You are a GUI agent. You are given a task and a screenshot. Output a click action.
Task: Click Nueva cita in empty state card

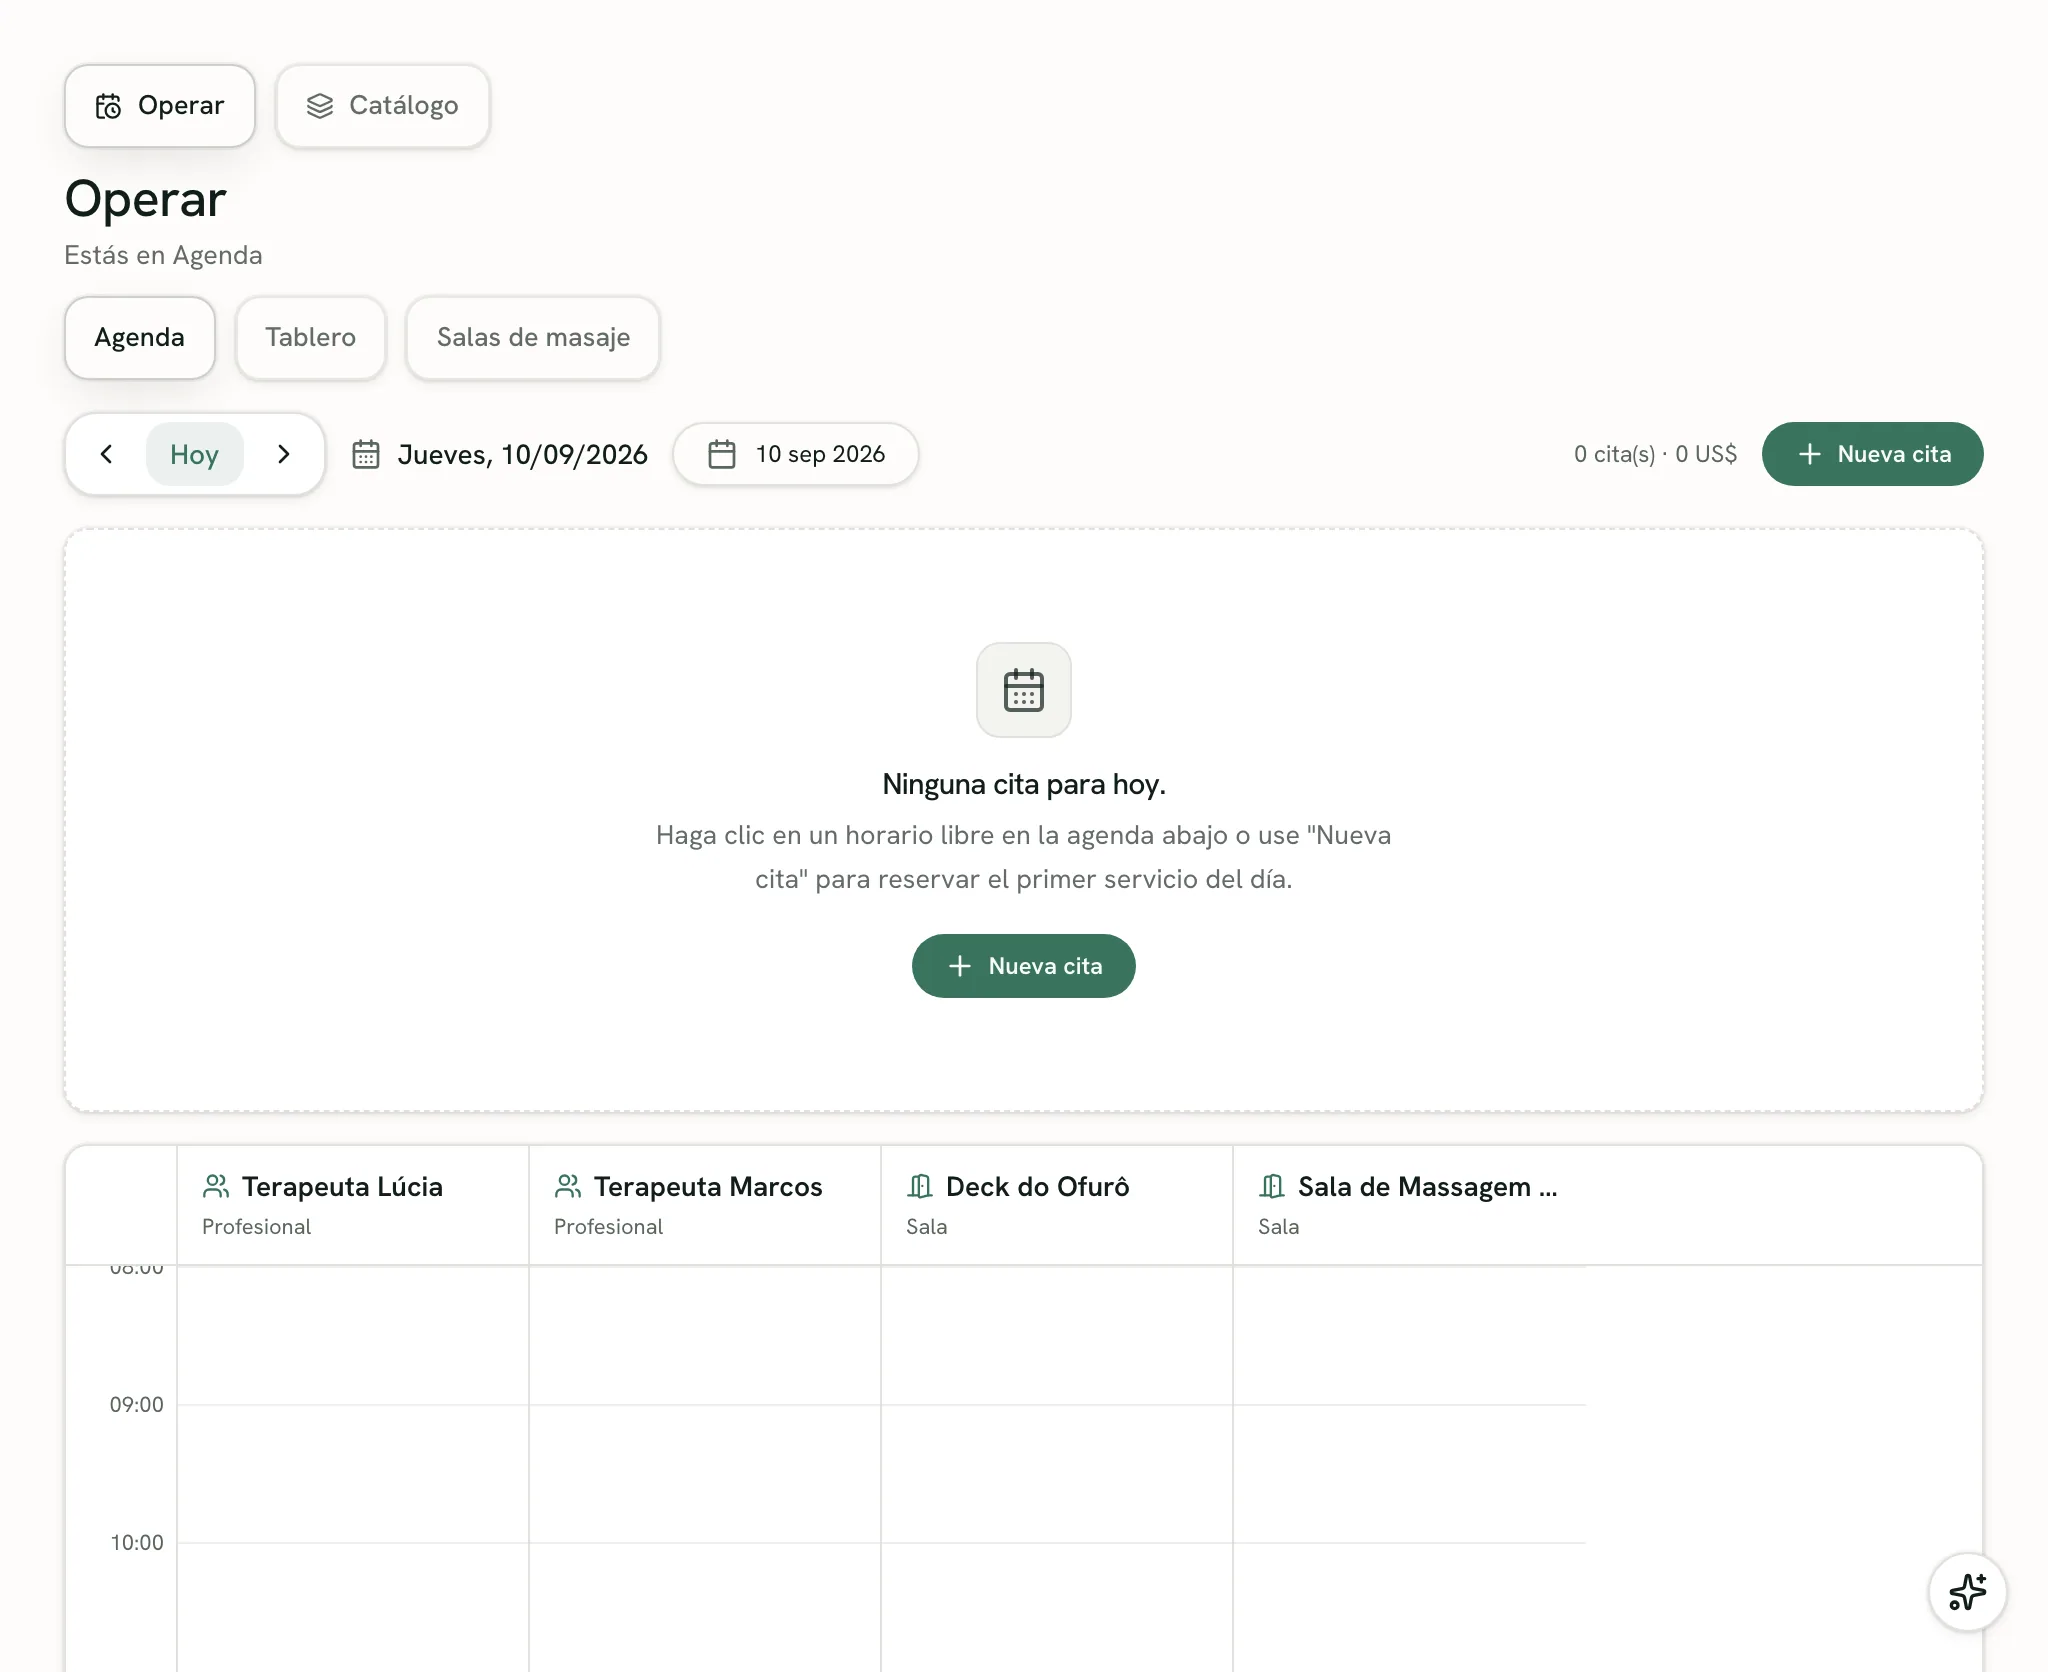coord(1024,966)
